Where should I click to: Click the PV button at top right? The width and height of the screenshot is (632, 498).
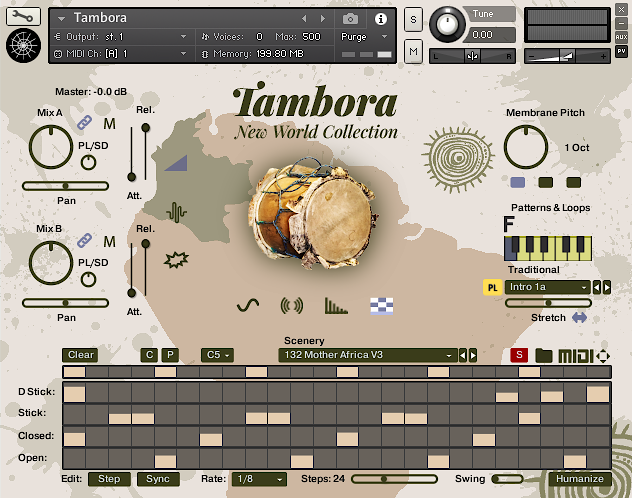click(x=621, y=51)
